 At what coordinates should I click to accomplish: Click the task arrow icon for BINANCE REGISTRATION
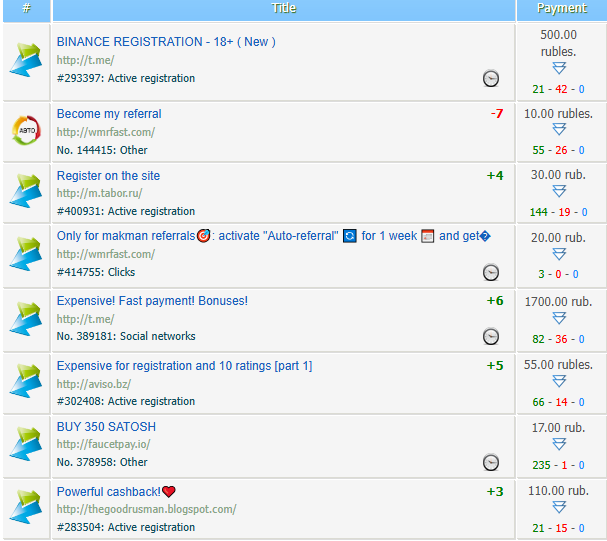[x=26, y=60]
